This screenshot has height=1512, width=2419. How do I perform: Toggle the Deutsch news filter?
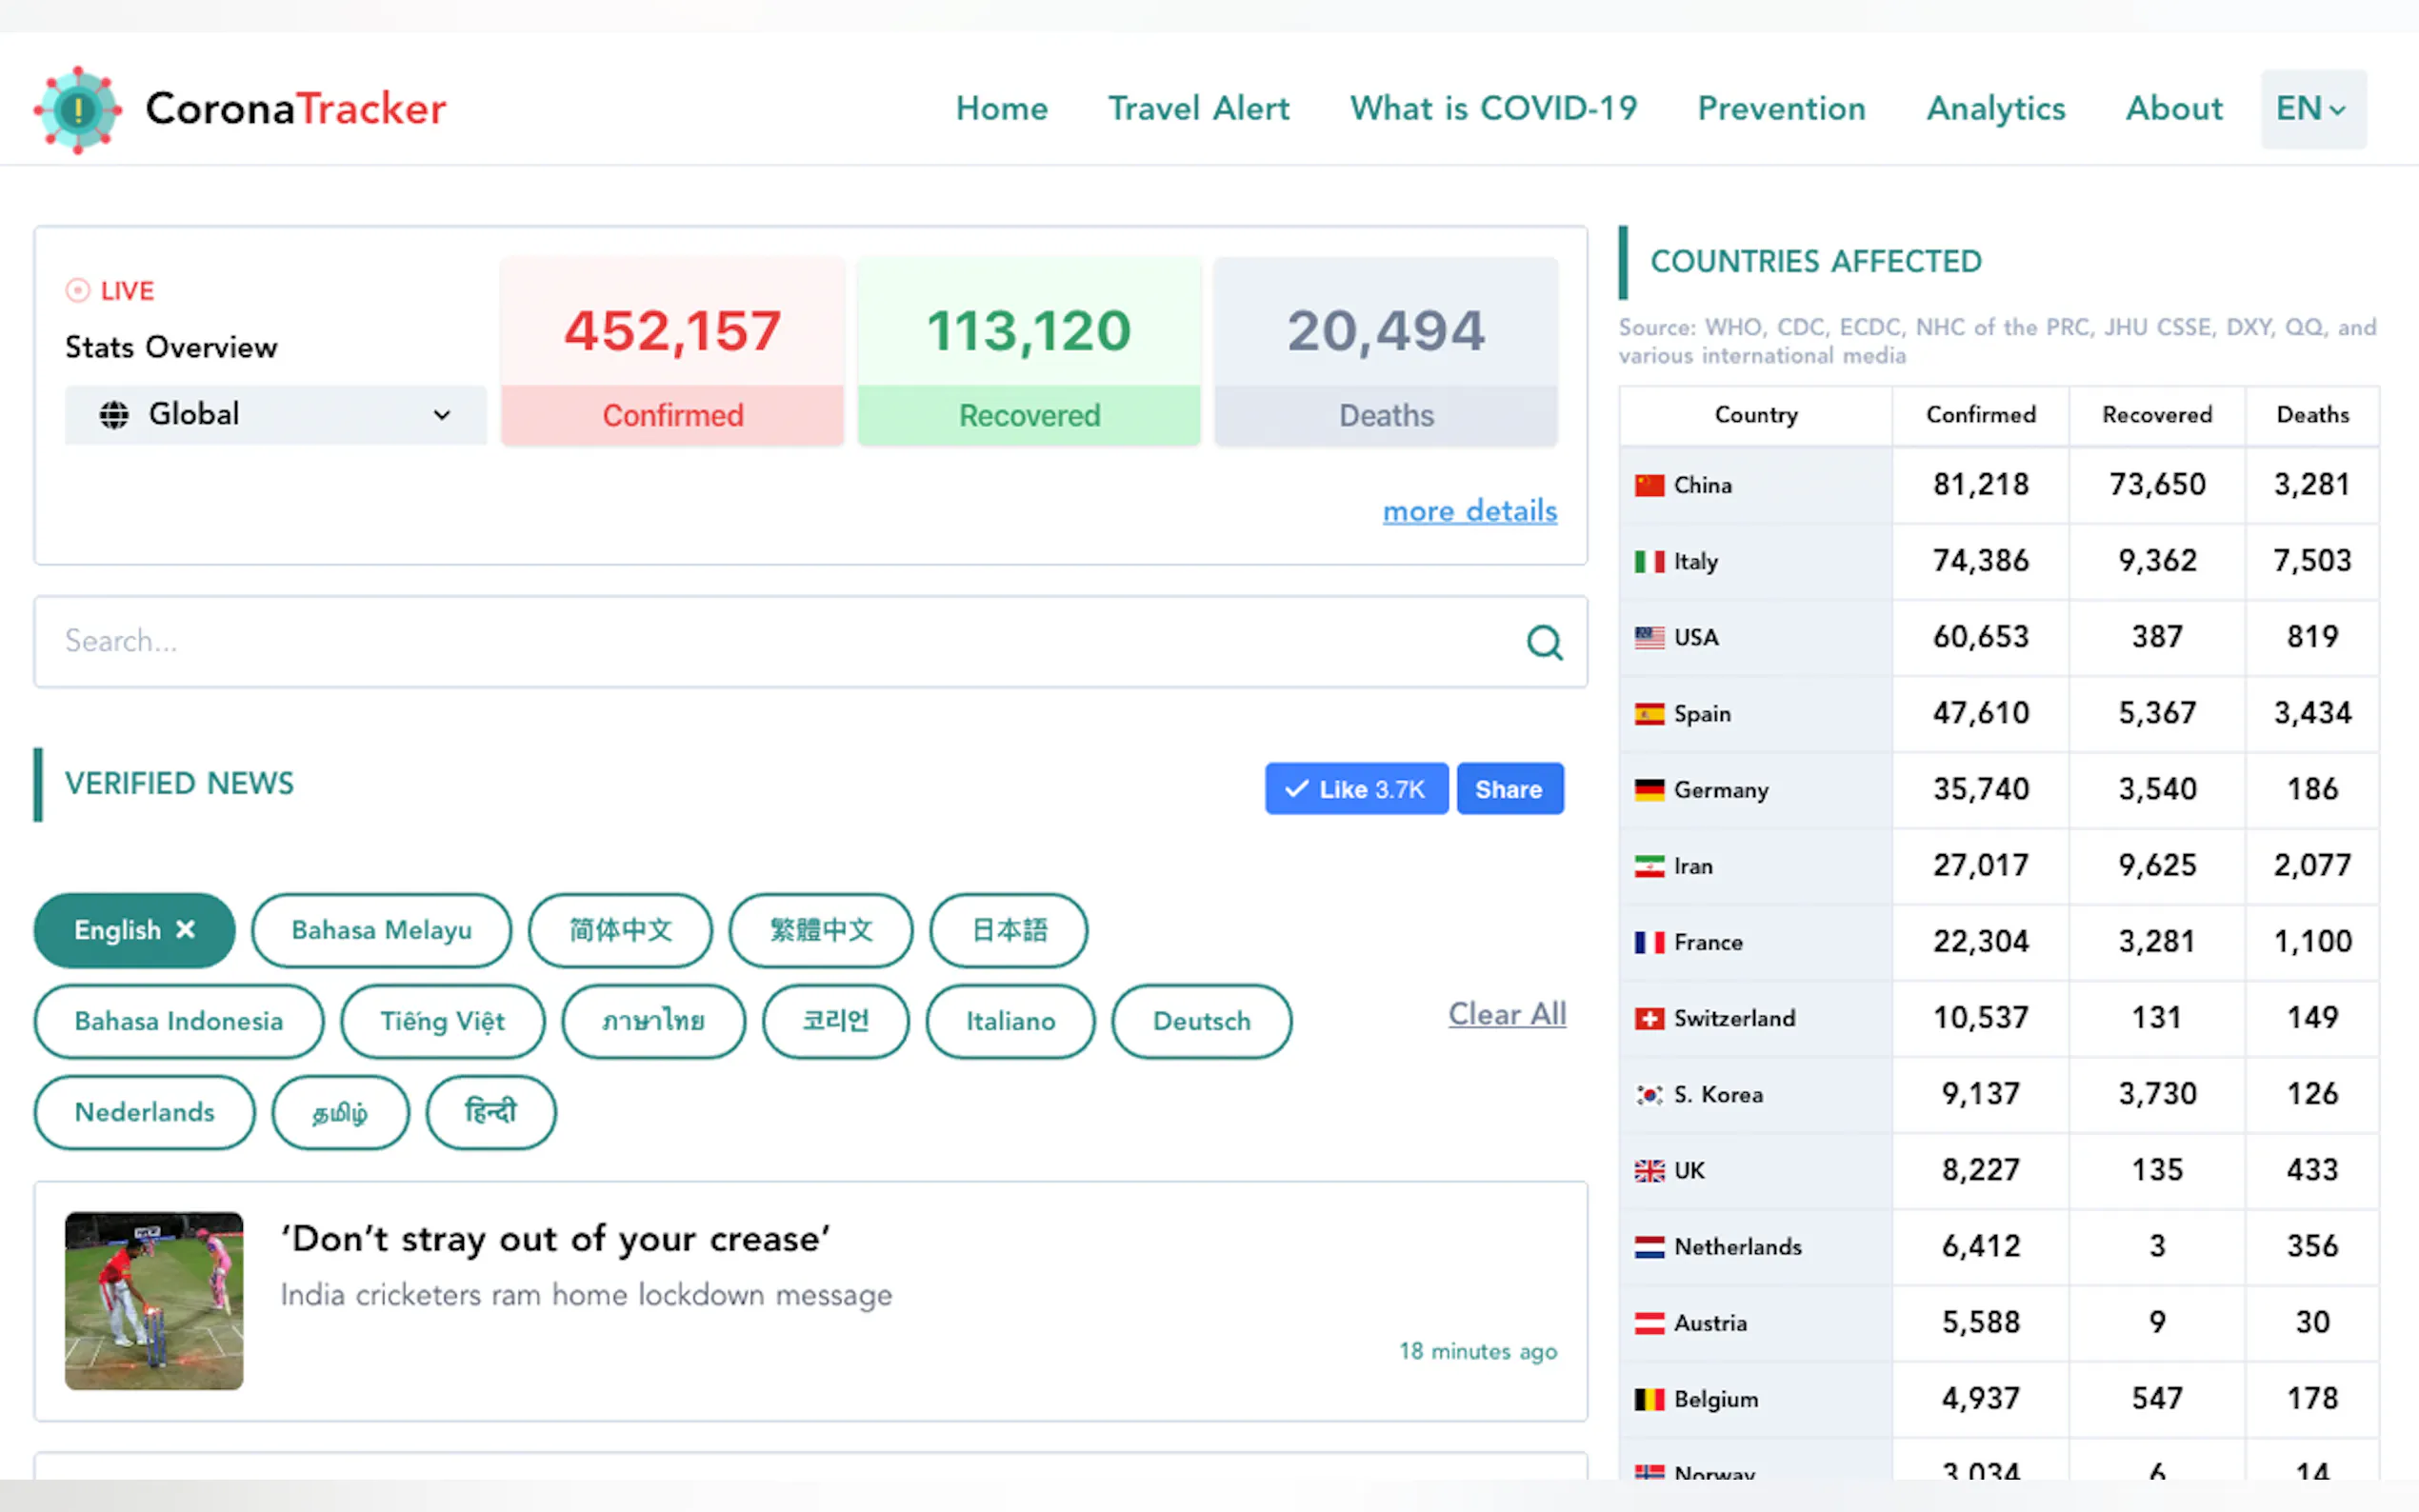(1201, 1021)
